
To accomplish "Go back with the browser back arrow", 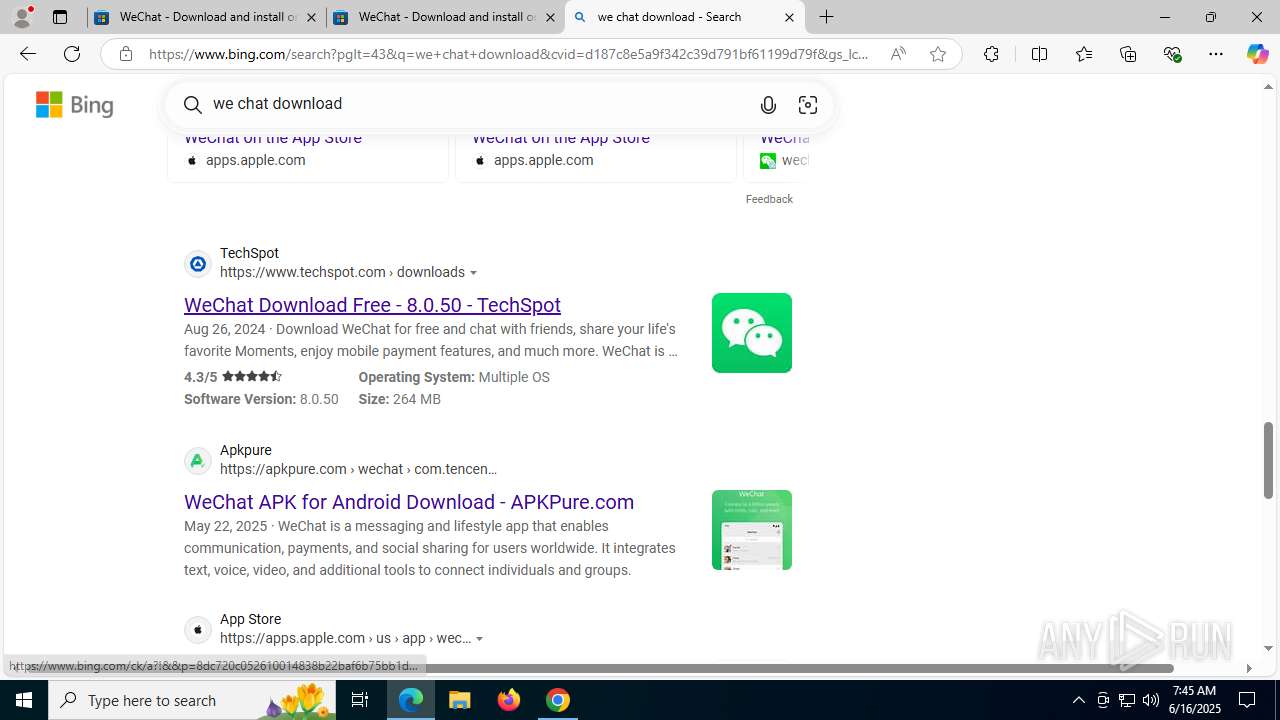I will coord(28,54).
